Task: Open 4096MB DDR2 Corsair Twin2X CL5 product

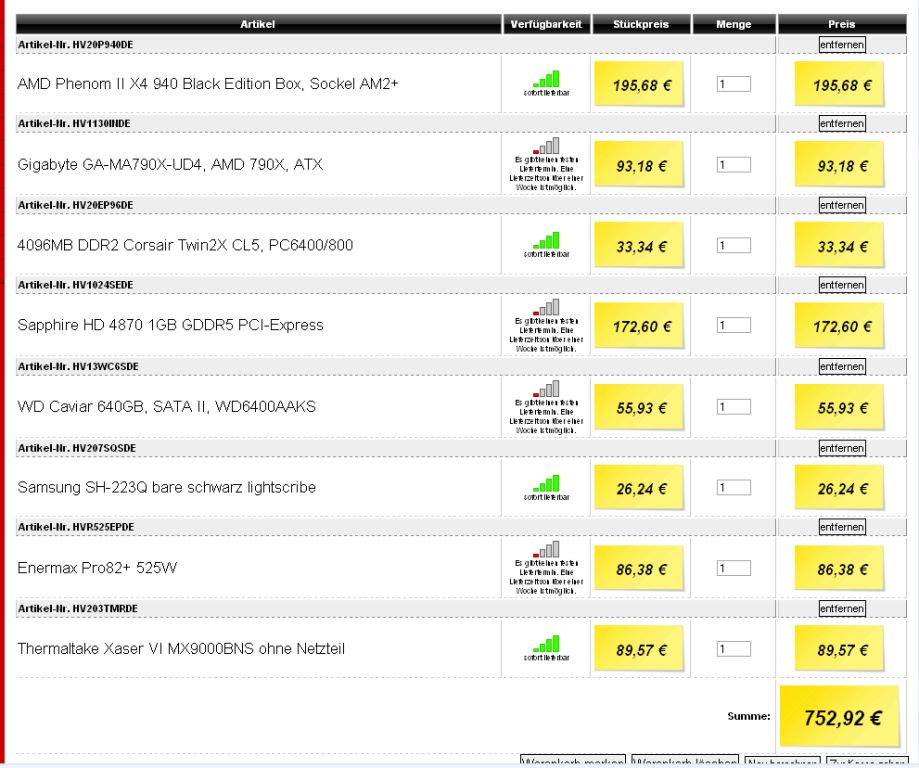Action: click(x=185, y=245)
